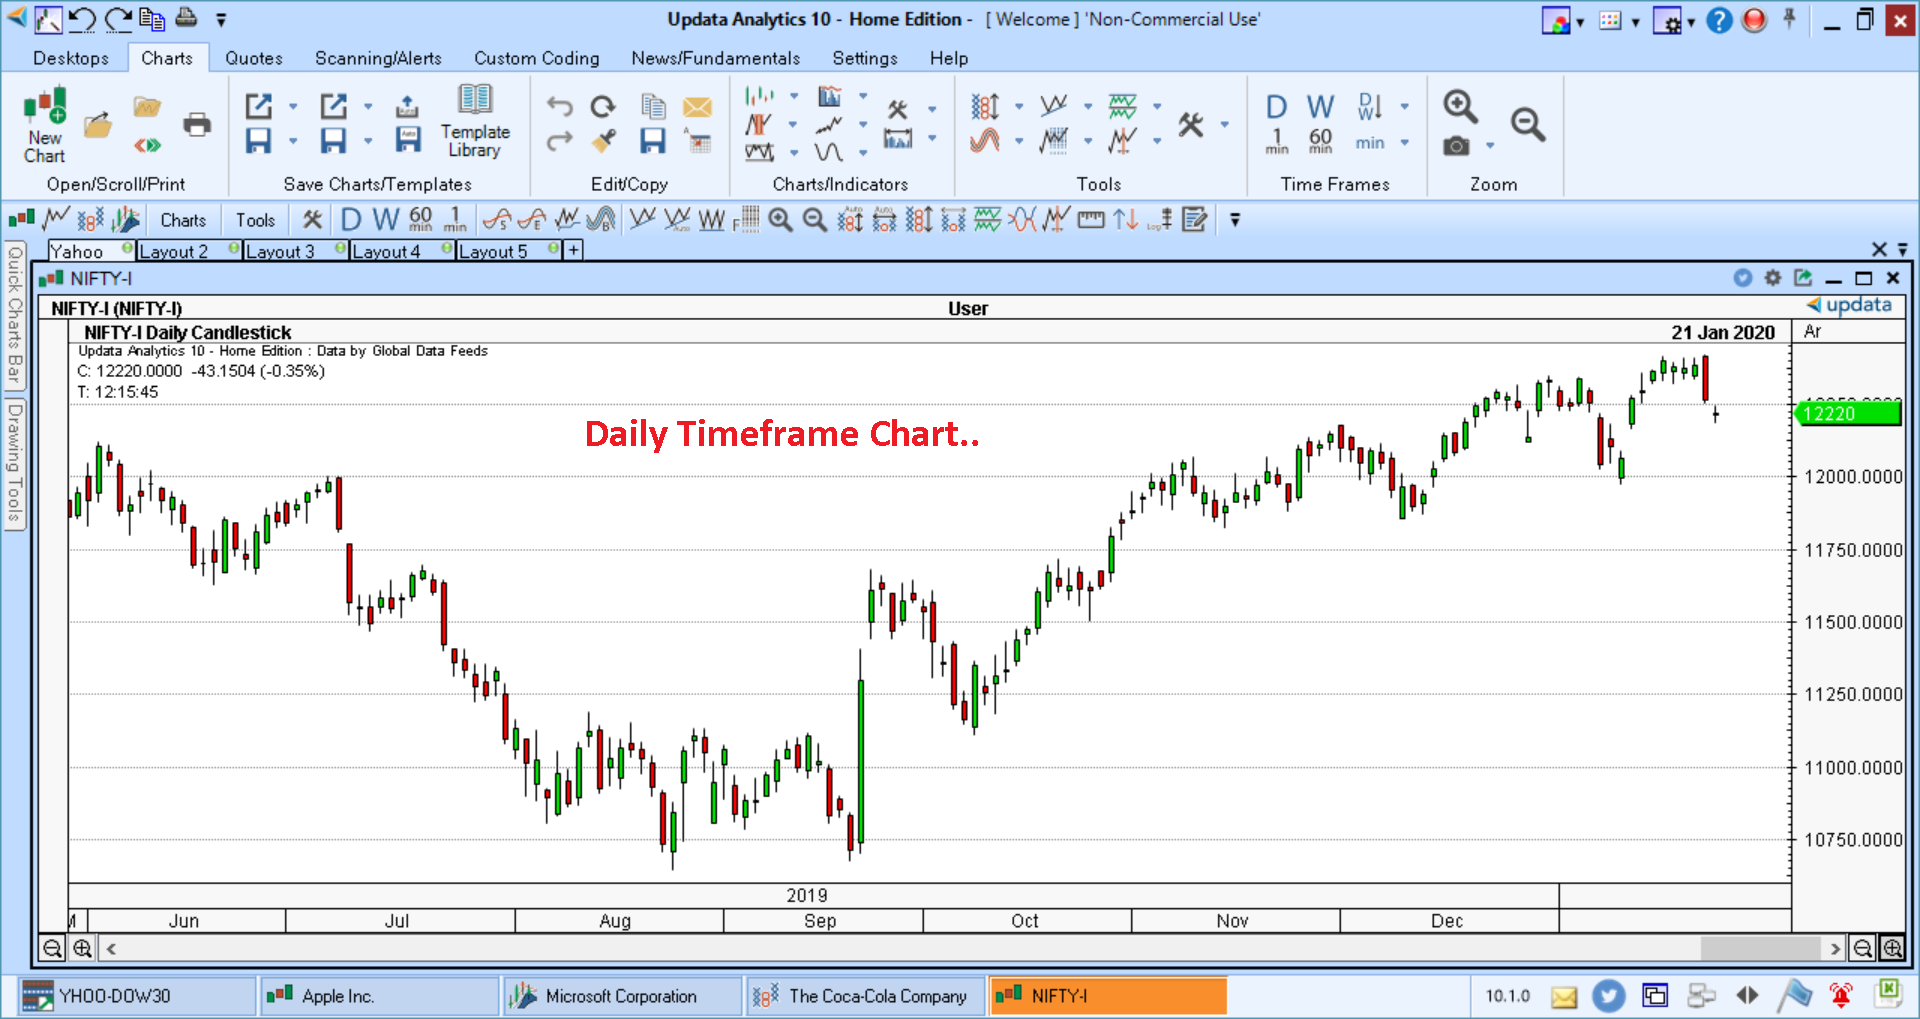The image size is (1920, 1019).
Task: Toggle the Drawing Tools side panel
Action: [x=14, y=465]
